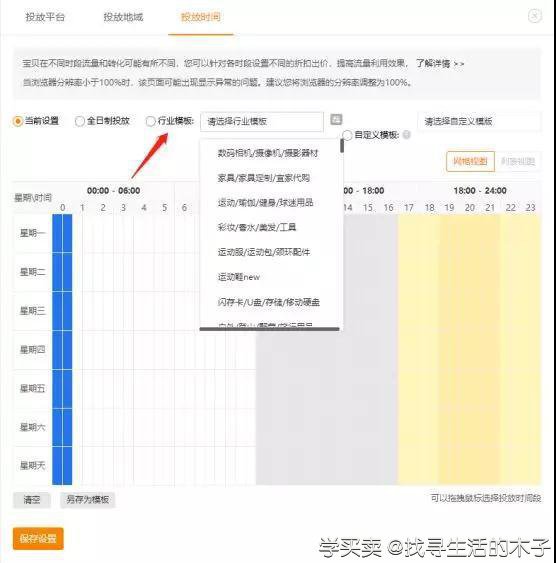Click the blue hour-0 cell for 星期一
556x563 pixels.
pos(62,233)
